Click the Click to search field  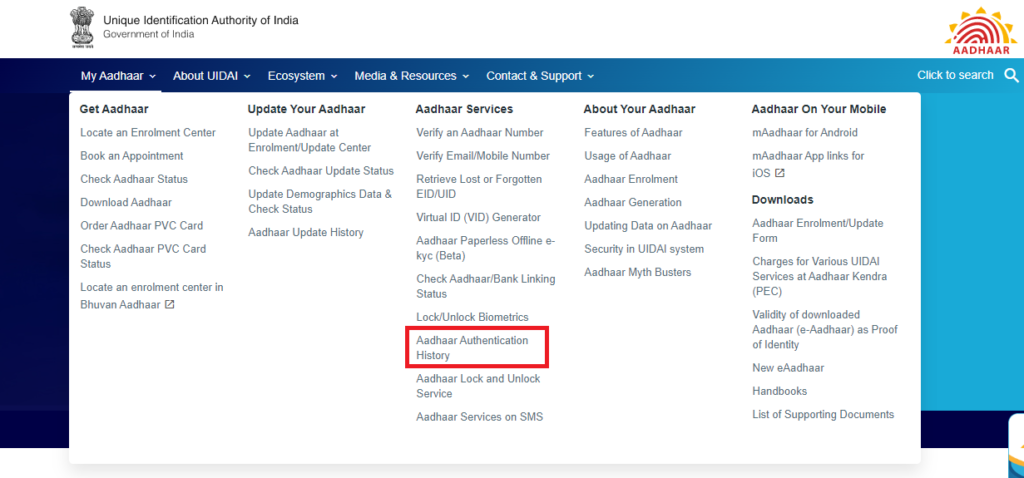[955, 75]
